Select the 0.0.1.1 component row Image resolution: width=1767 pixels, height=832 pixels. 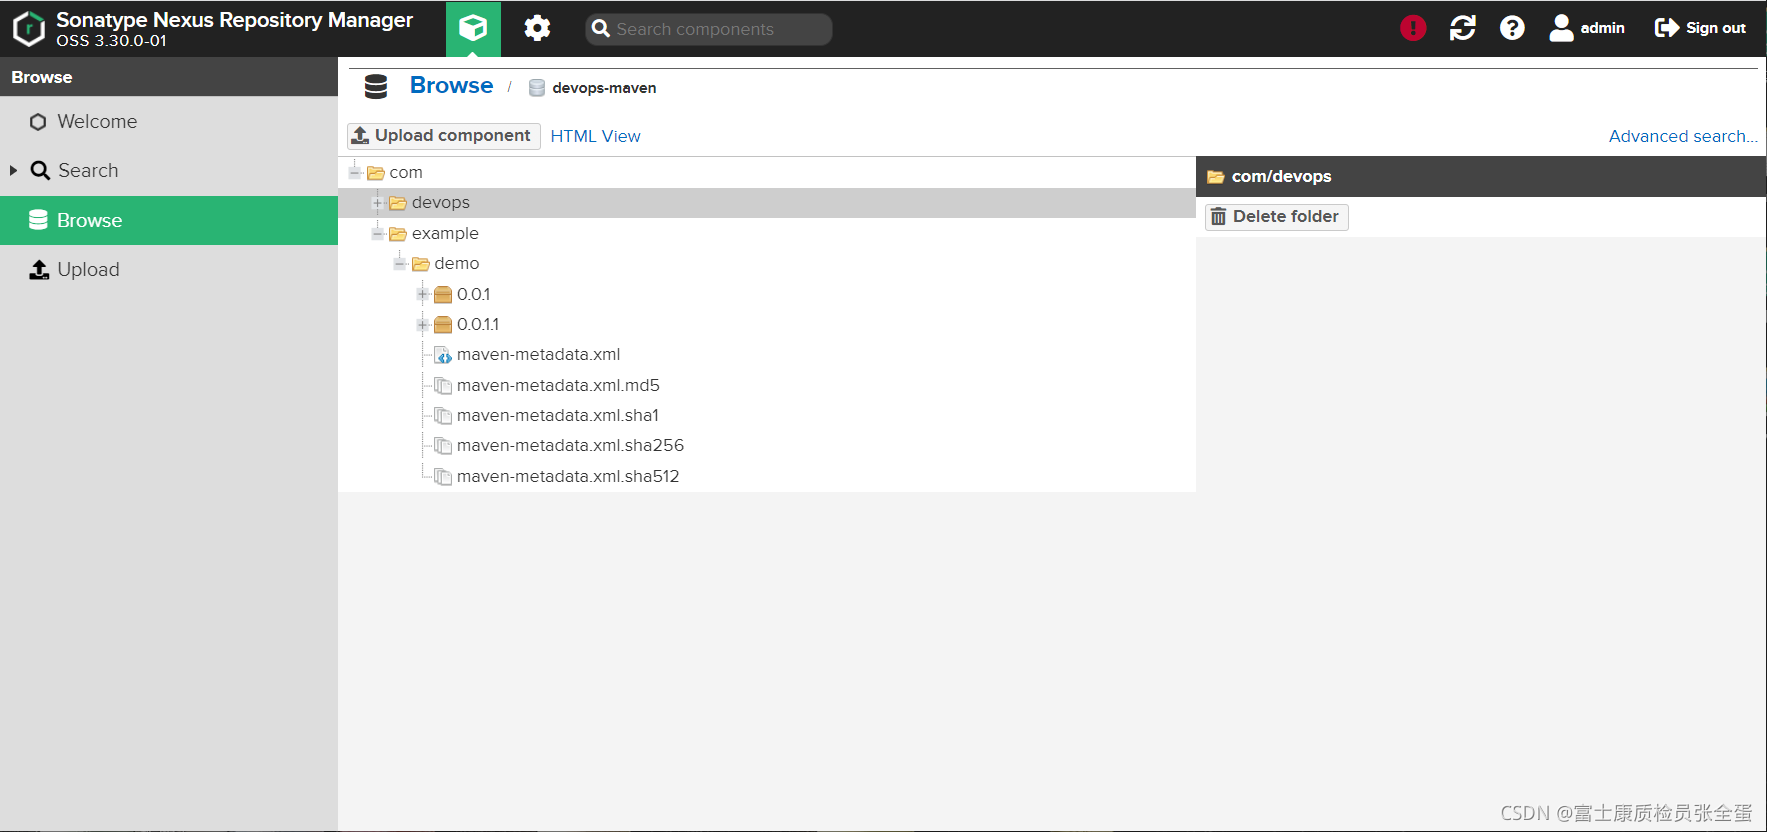(767, 324)
